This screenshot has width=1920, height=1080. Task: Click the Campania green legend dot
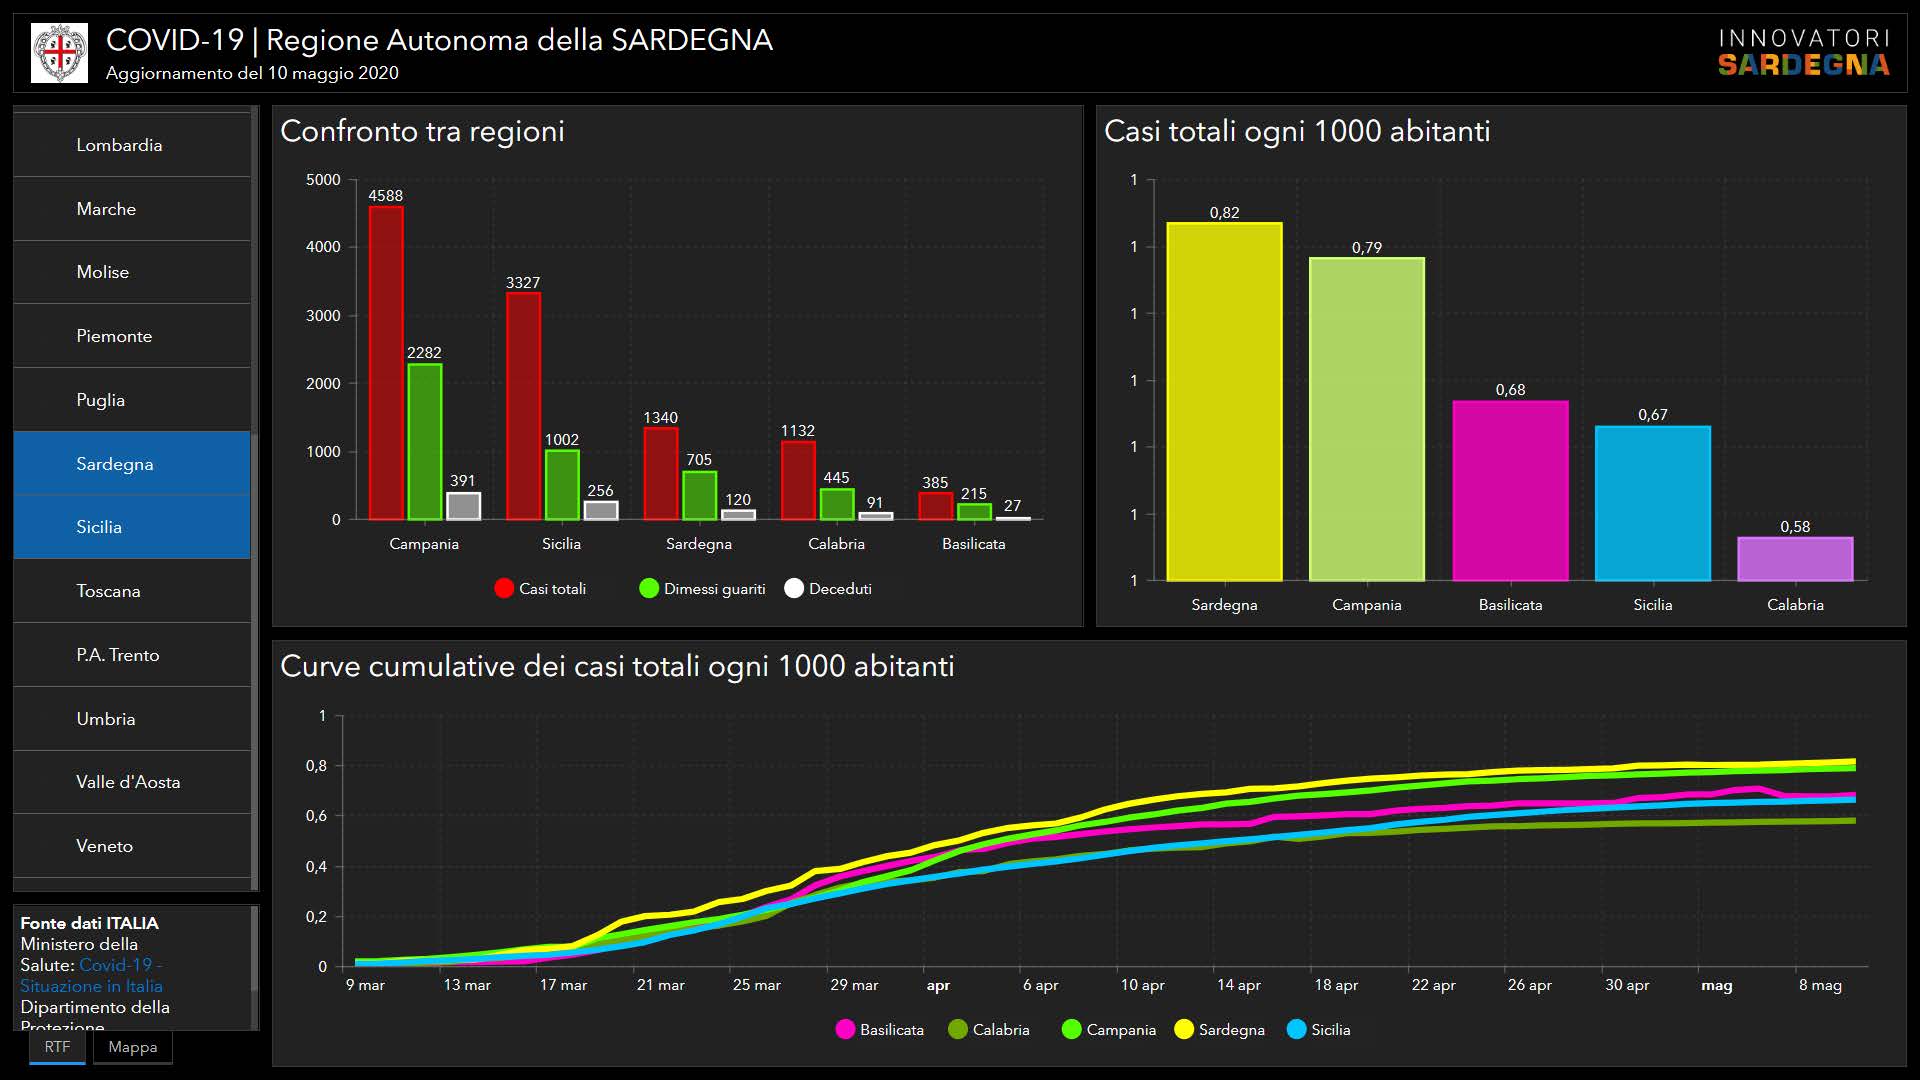1071,1030
